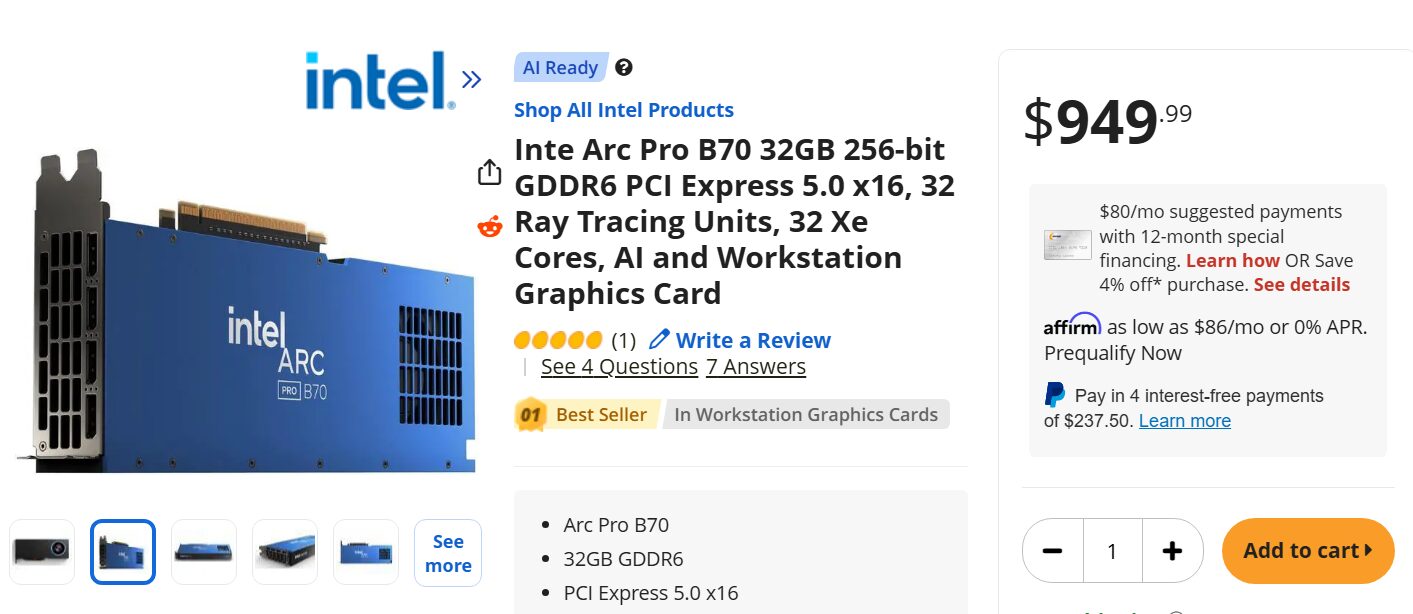The height and width of the screenshot is (614, 1413).
Task: Select the third product thumbnail image
Action: (x=204, y=552)
